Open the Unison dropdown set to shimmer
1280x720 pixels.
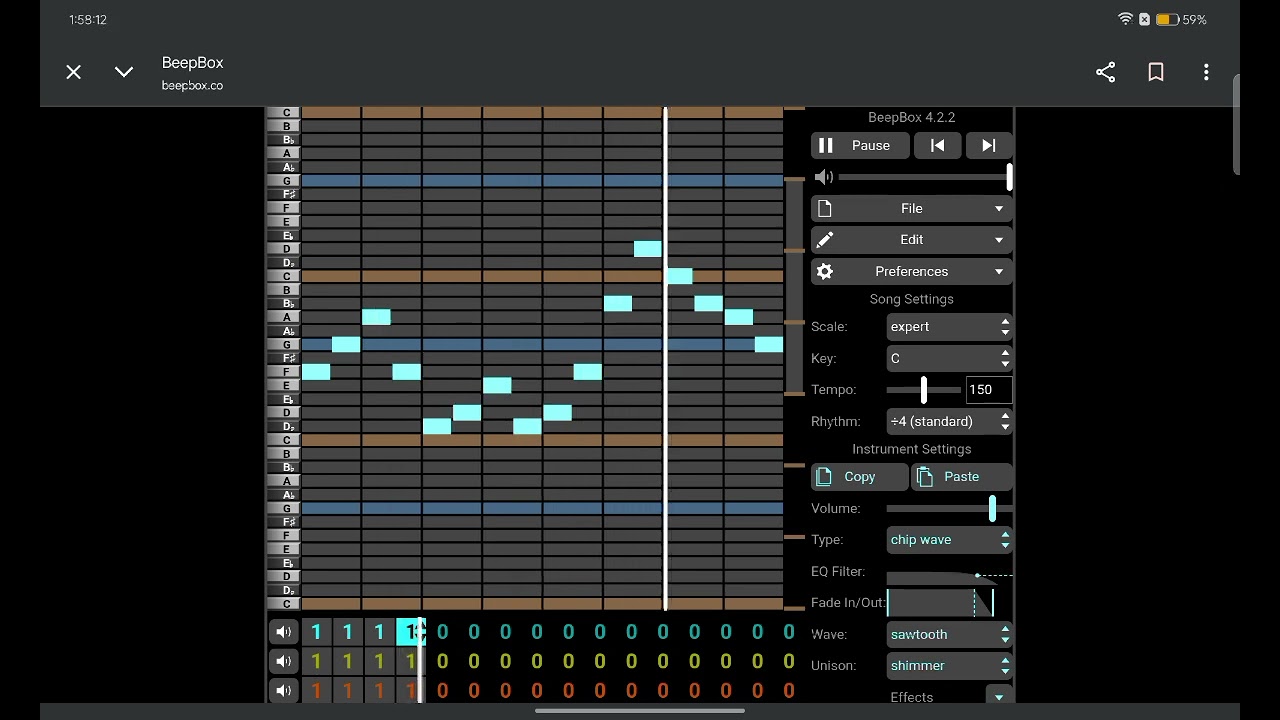pyautogui.click(x=949, y=665)
